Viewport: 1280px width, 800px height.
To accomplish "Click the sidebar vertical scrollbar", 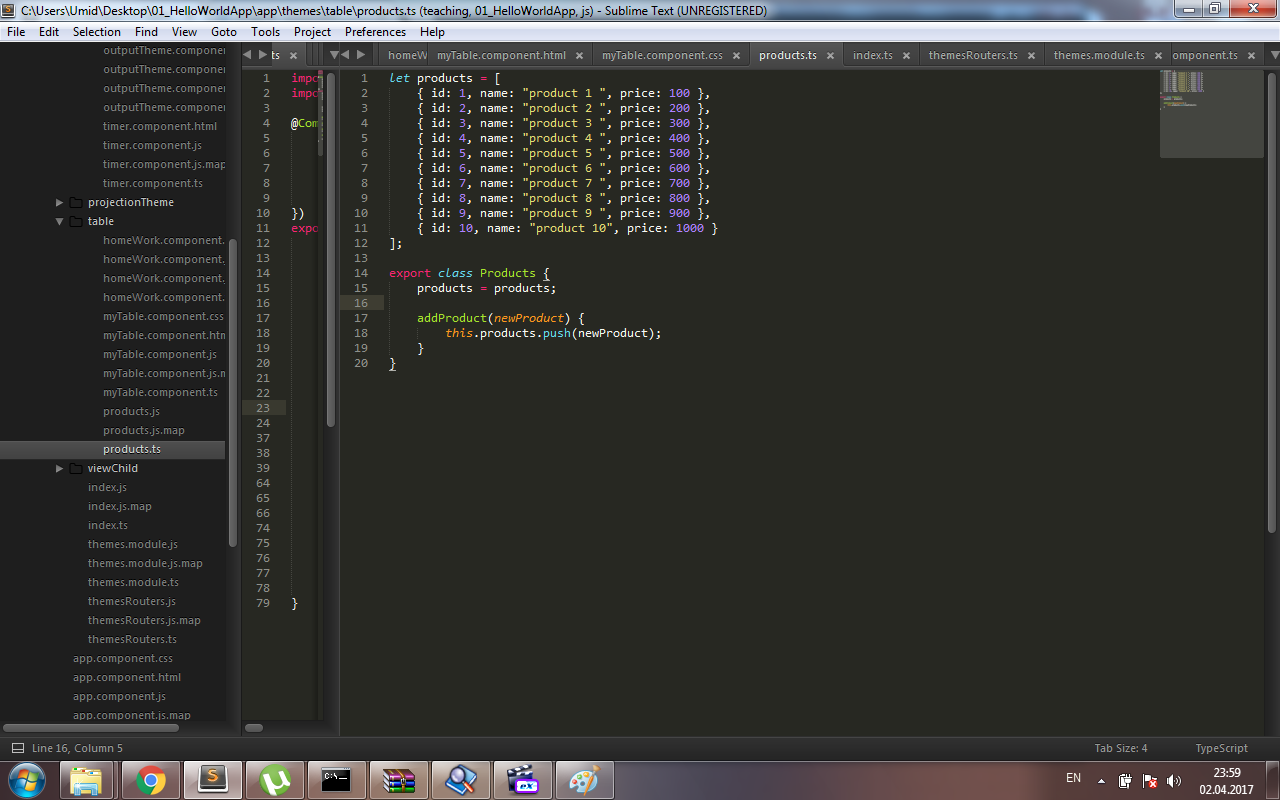I will tap(233, 393).
